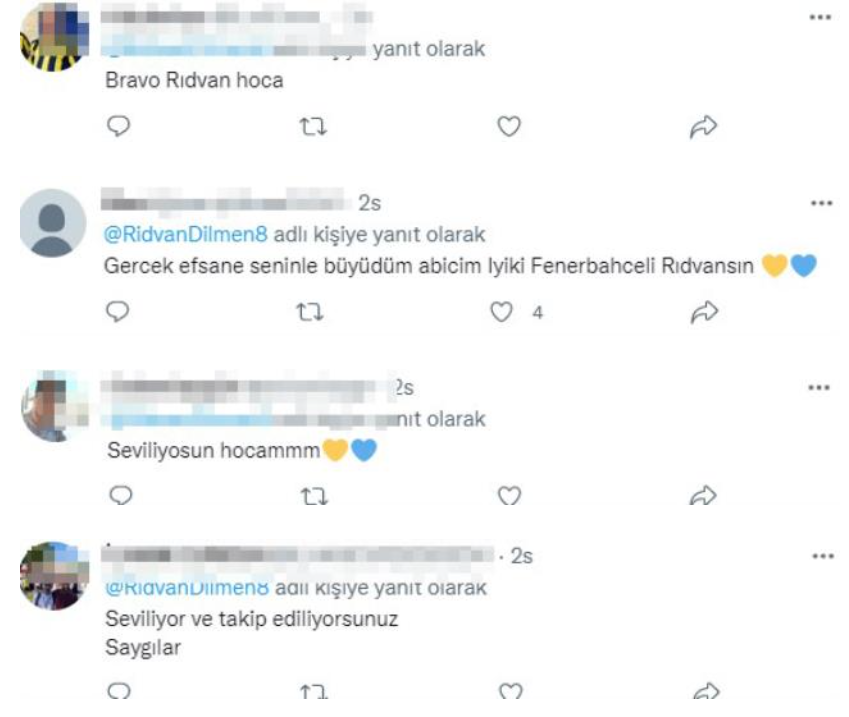Reply to the 'Bravo Rıdvan hoca' tweet
The width and height of the screenshot is (849, 717).
pos(119,126)
